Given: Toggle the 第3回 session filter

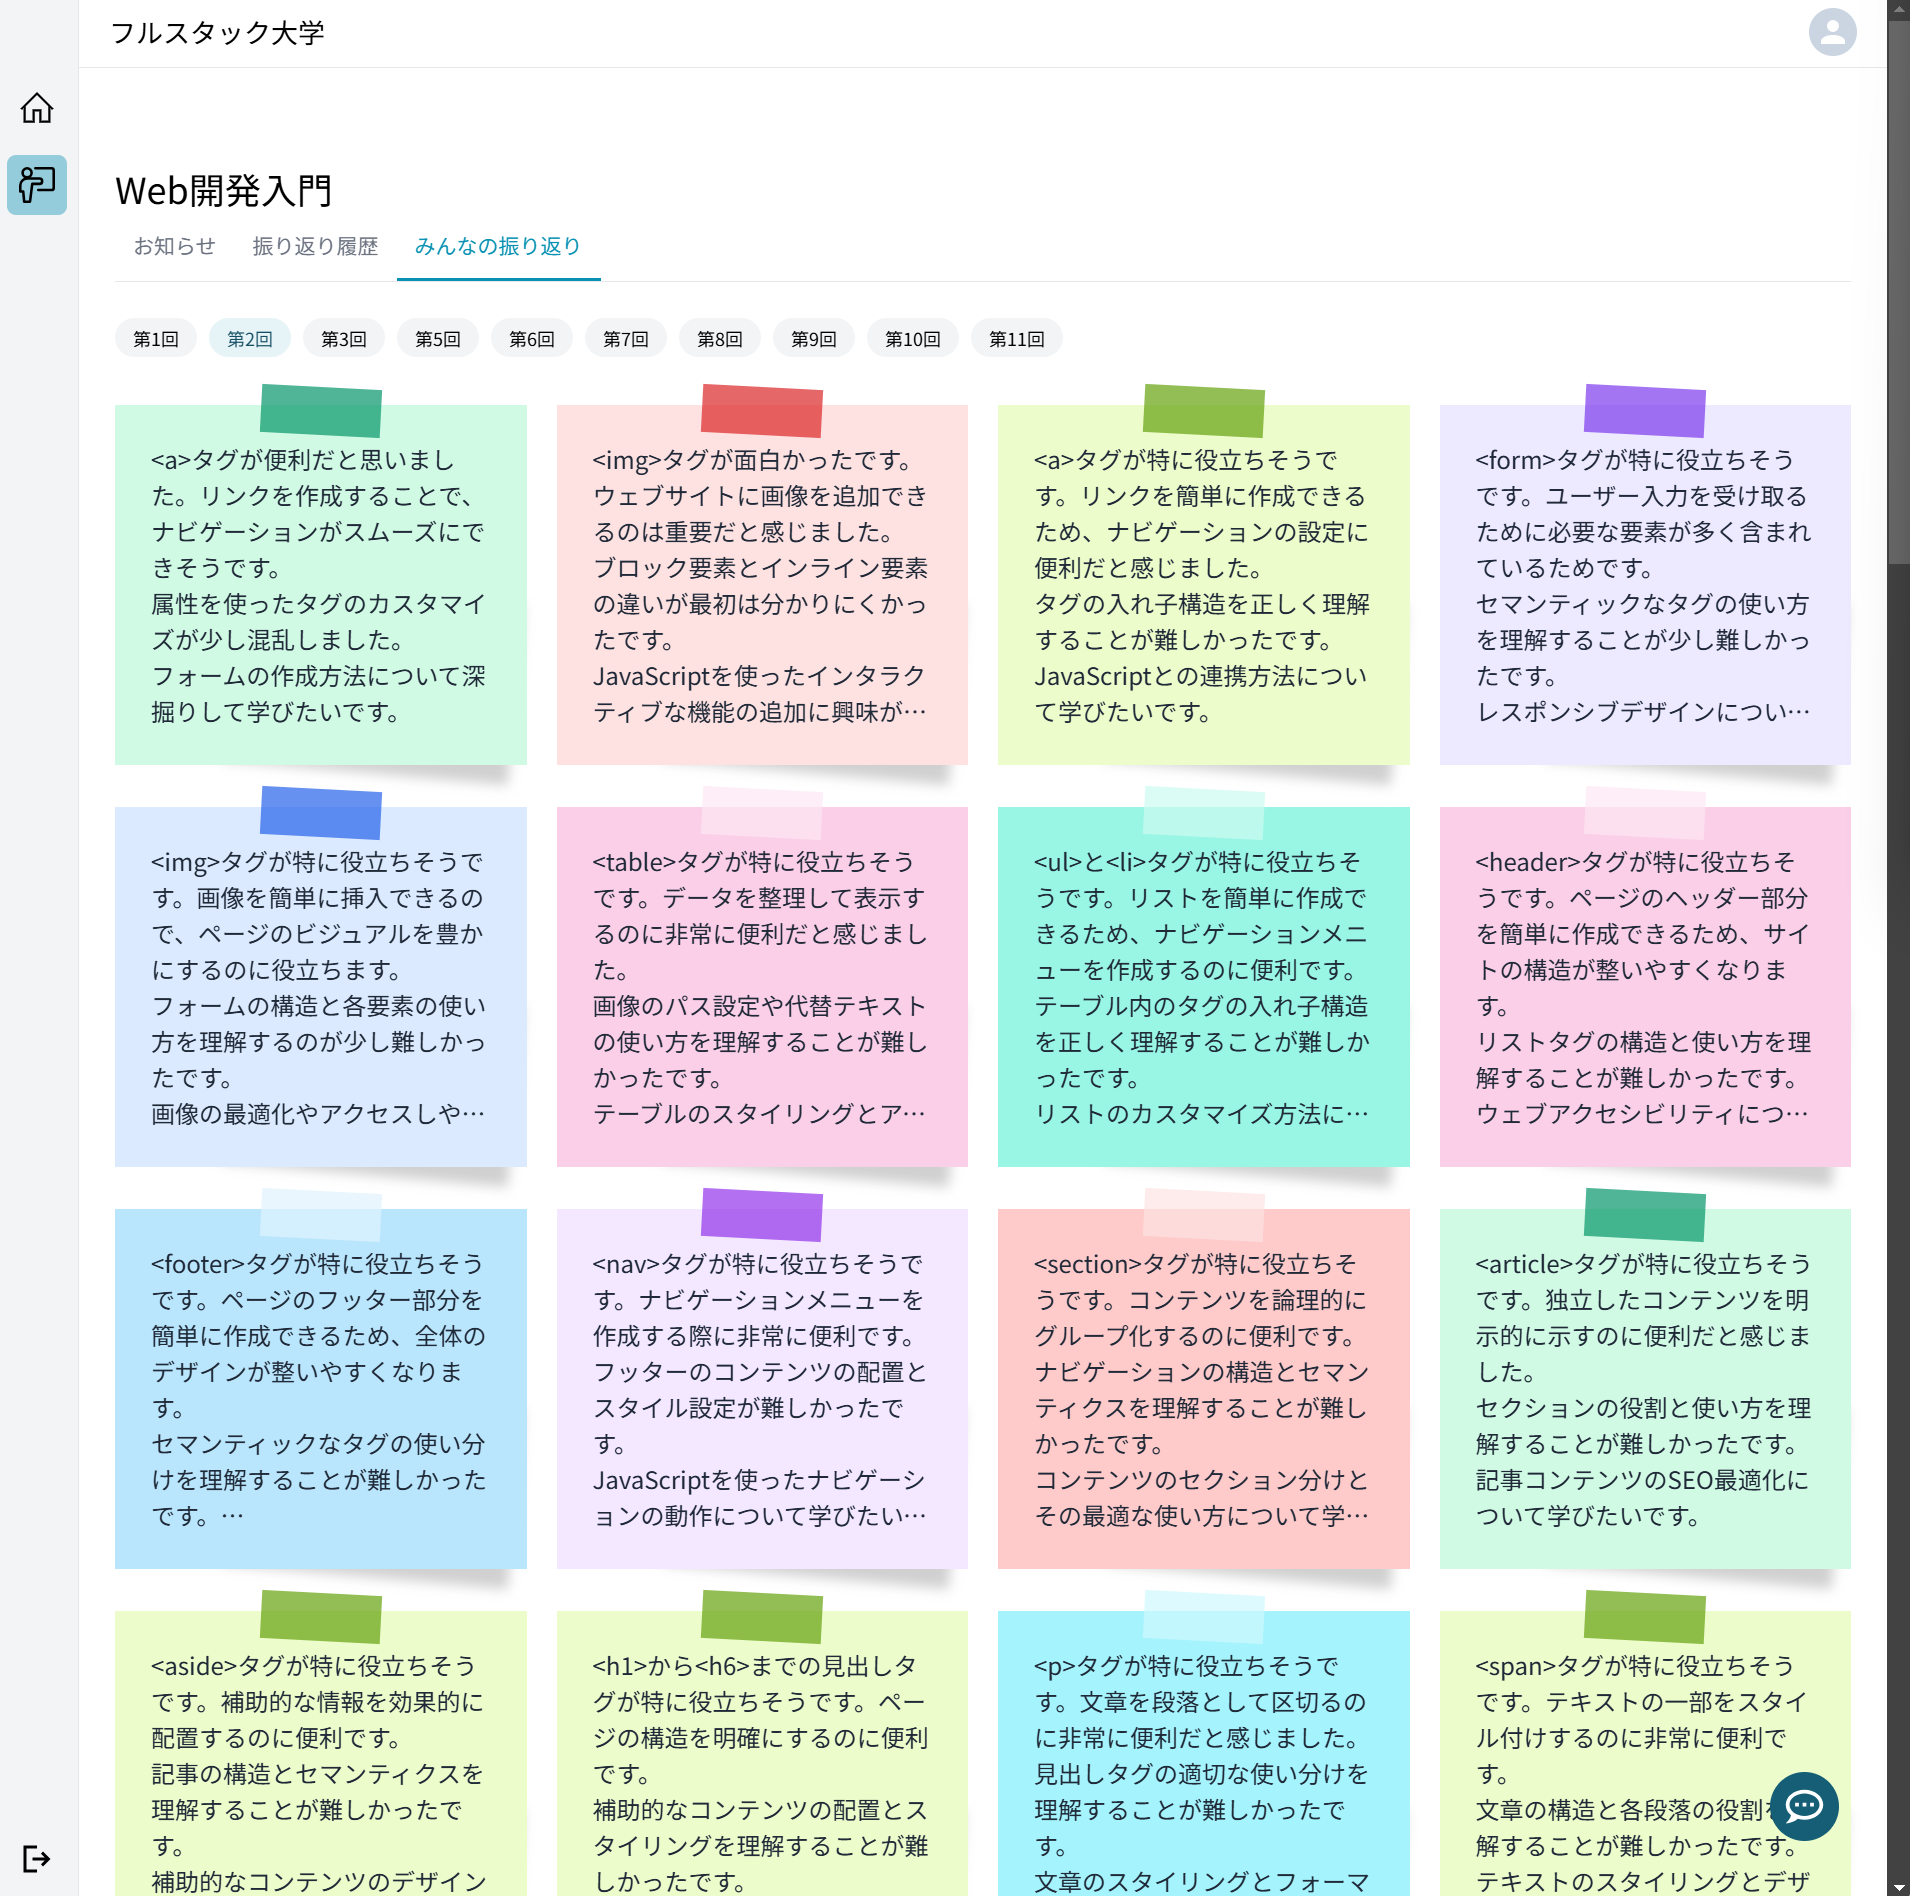Looking at the screenshot, I should tap(343, 338).
